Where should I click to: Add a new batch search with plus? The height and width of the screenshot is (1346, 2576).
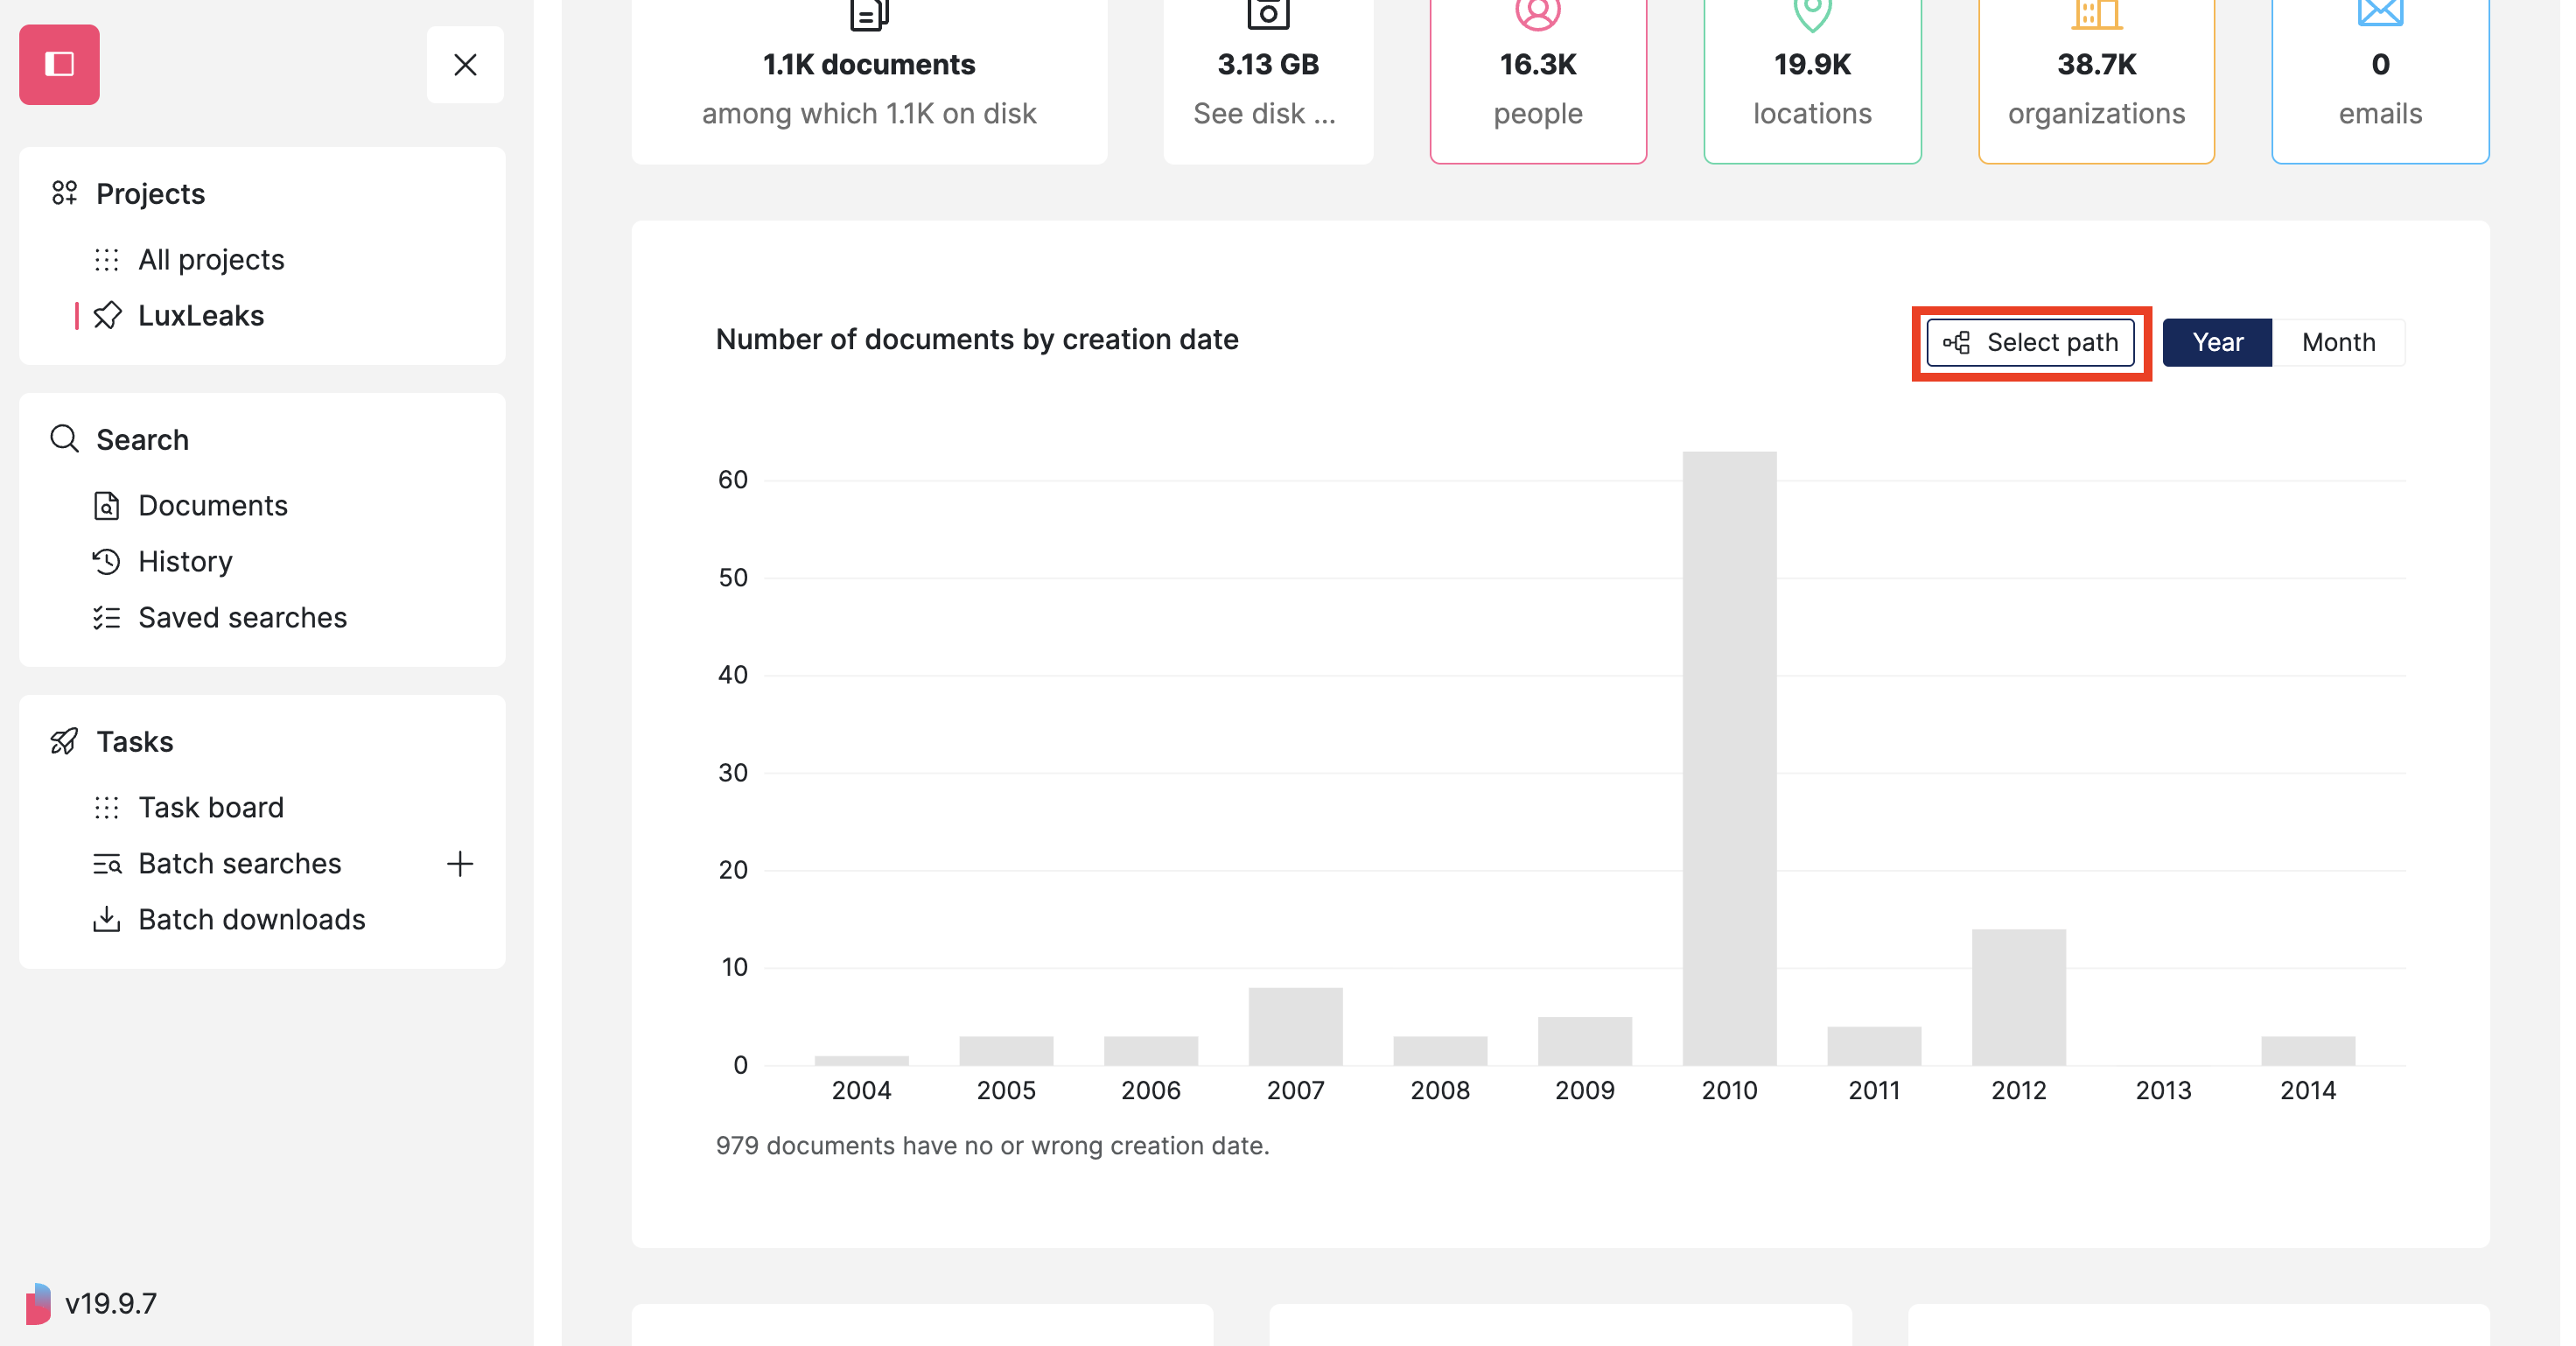coord(460,864)
